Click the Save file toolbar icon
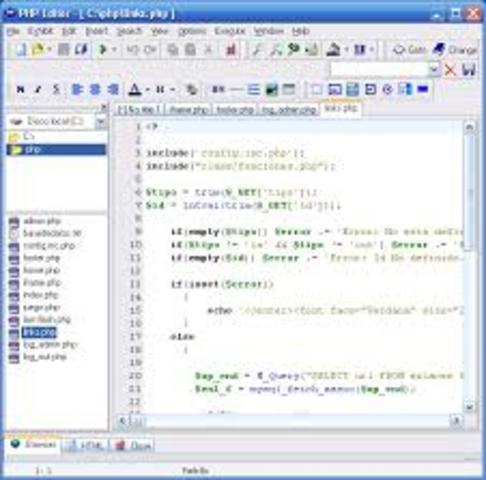486x480 pixels. tap(63, 50)
